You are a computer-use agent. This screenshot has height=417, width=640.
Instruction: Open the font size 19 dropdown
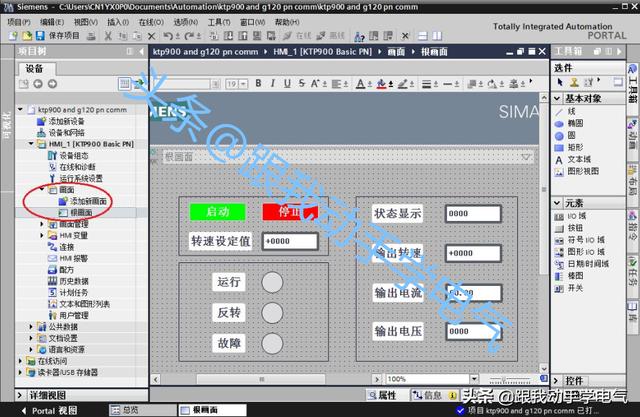click(x=244, y=84)
